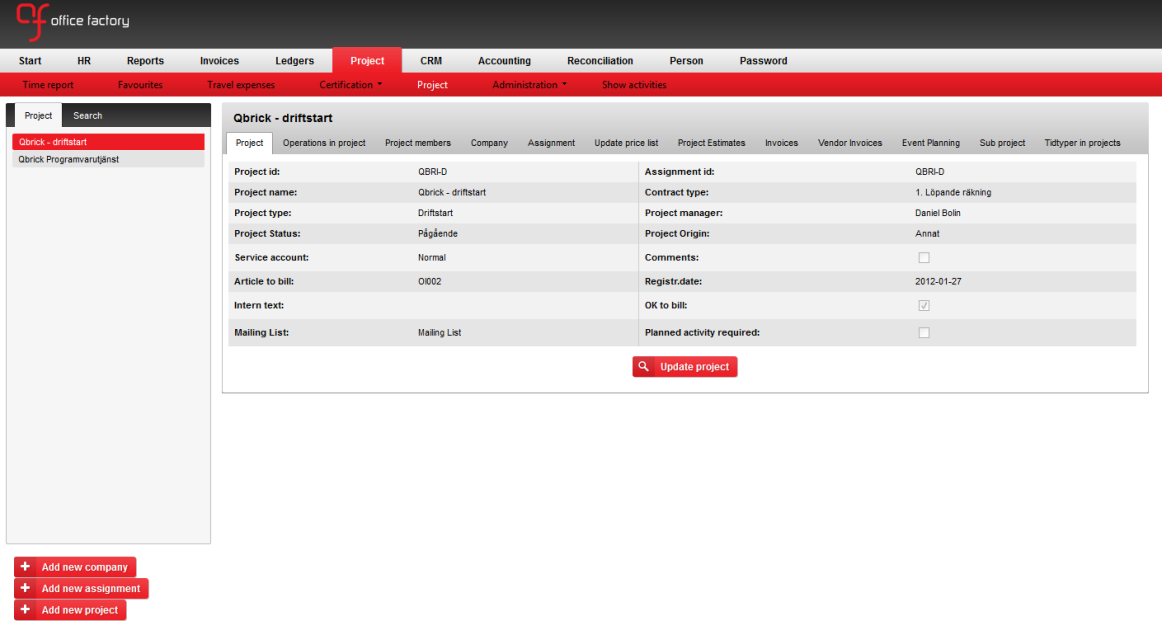
Task: Open the Tidtyper in projects tab
Action: (1082, 143)
